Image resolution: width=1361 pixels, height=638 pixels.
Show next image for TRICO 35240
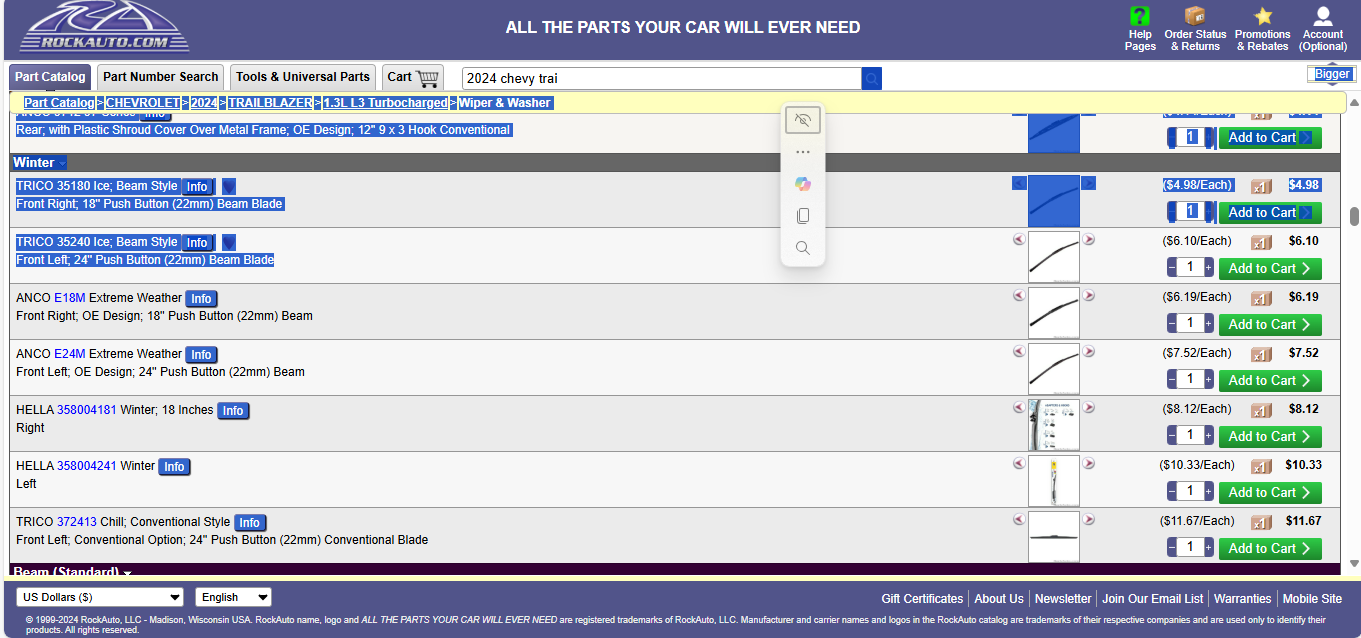[x=1089, y=239]
